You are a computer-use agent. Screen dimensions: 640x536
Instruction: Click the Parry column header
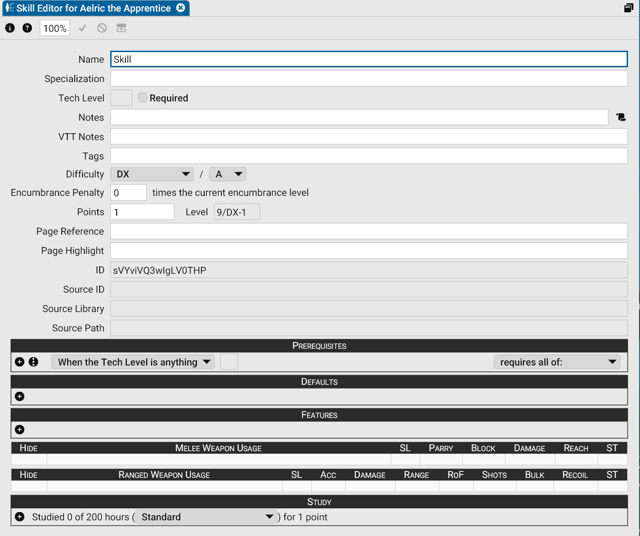click(x=441, y=448)
